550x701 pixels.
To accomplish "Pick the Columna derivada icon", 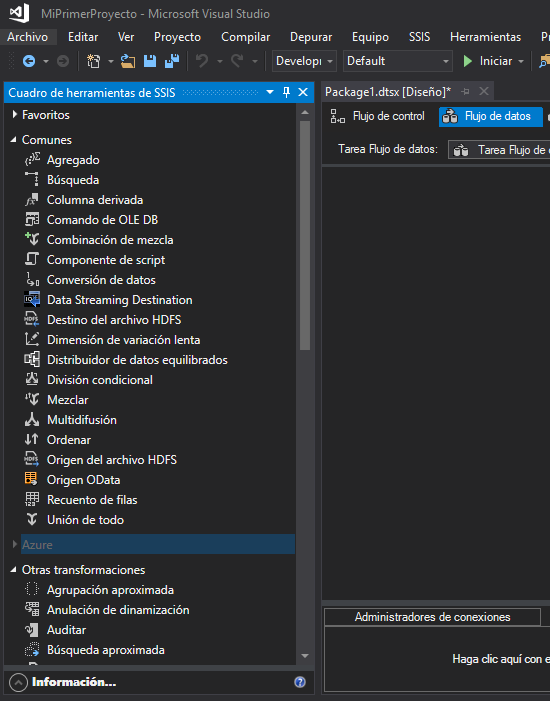I will point(32,200).
